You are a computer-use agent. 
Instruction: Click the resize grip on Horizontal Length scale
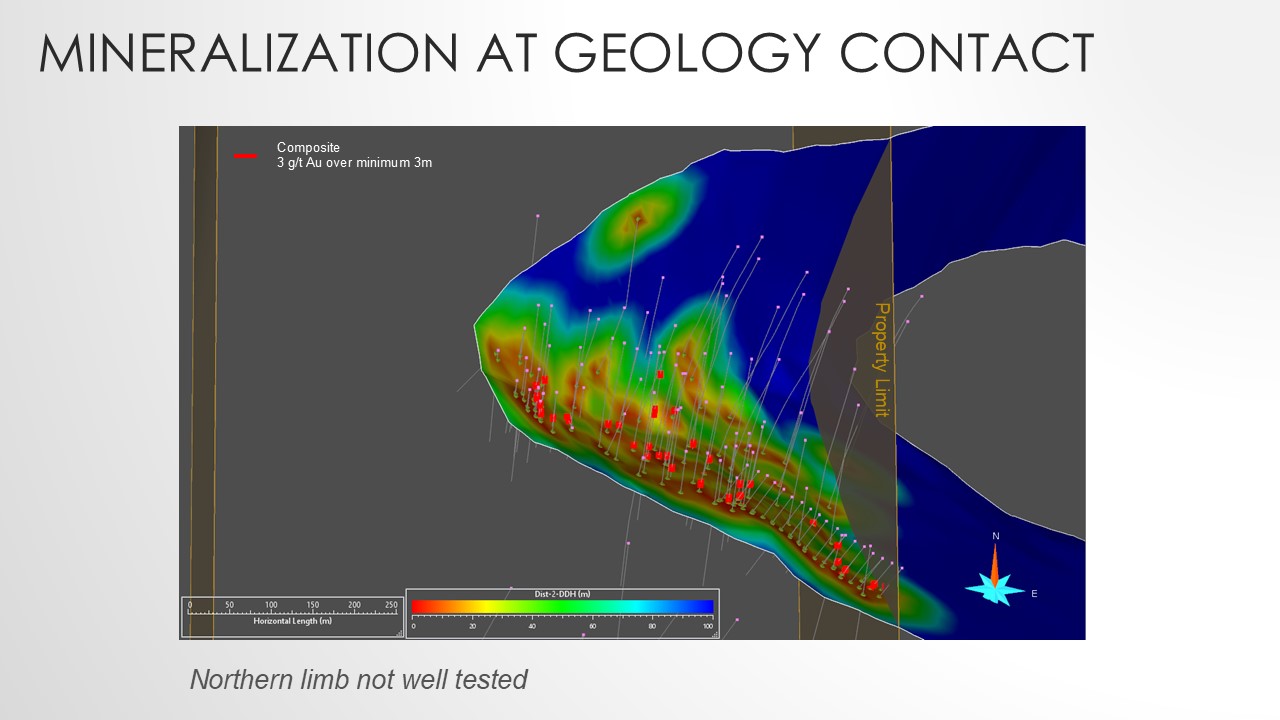tap(399, 633)
